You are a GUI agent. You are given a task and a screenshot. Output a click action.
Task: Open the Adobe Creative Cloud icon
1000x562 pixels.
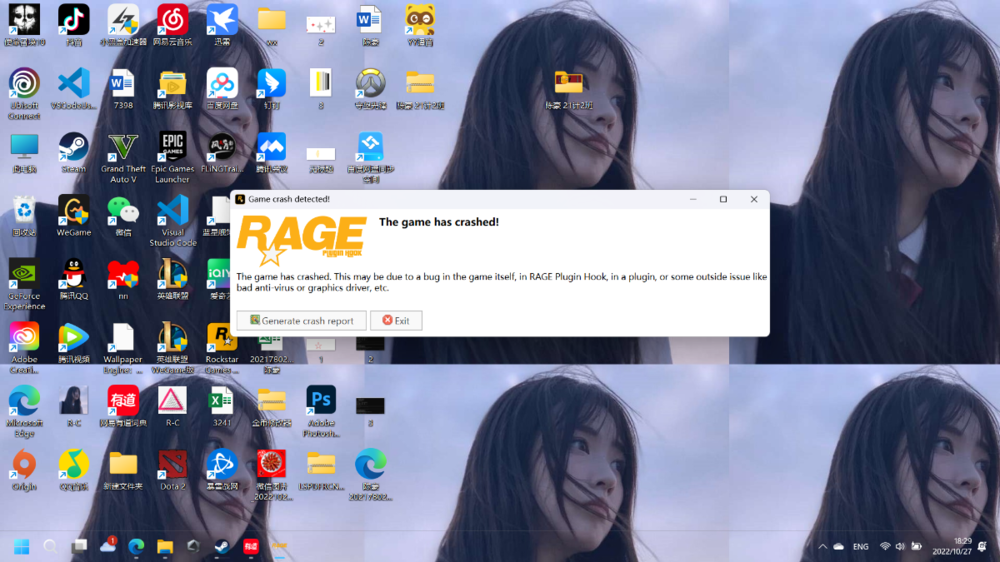[24, 348]
